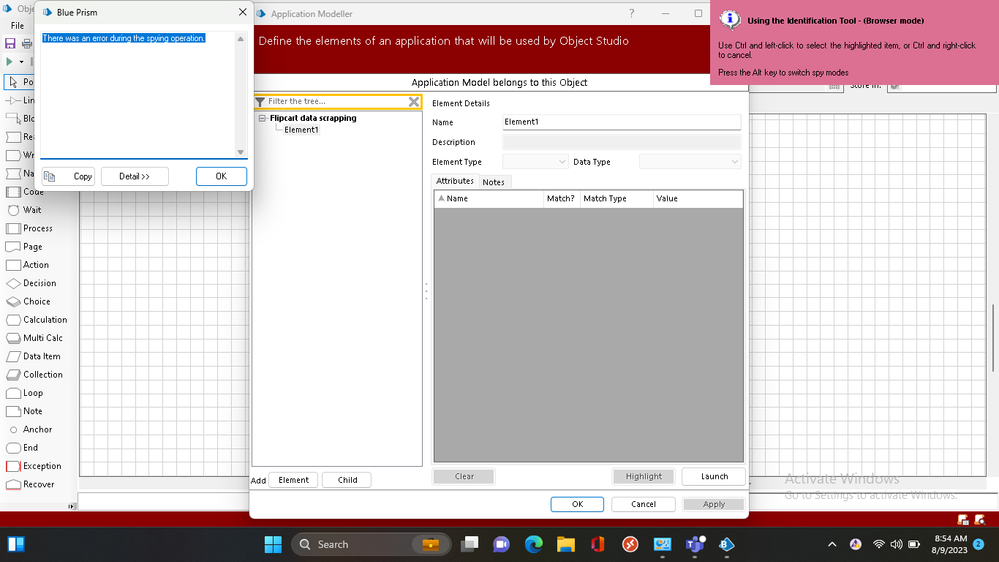Select the Decision stage tool
The height and width of the screenshot is (562, 999).
(x=39, y=283)
